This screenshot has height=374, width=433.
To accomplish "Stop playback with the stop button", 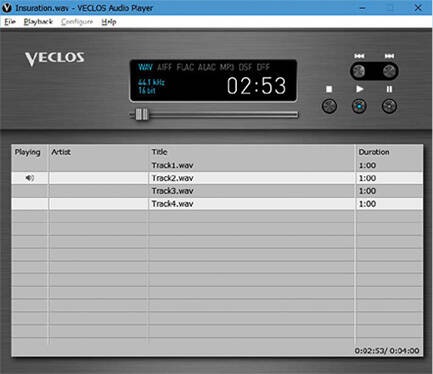I will [329, 106].
